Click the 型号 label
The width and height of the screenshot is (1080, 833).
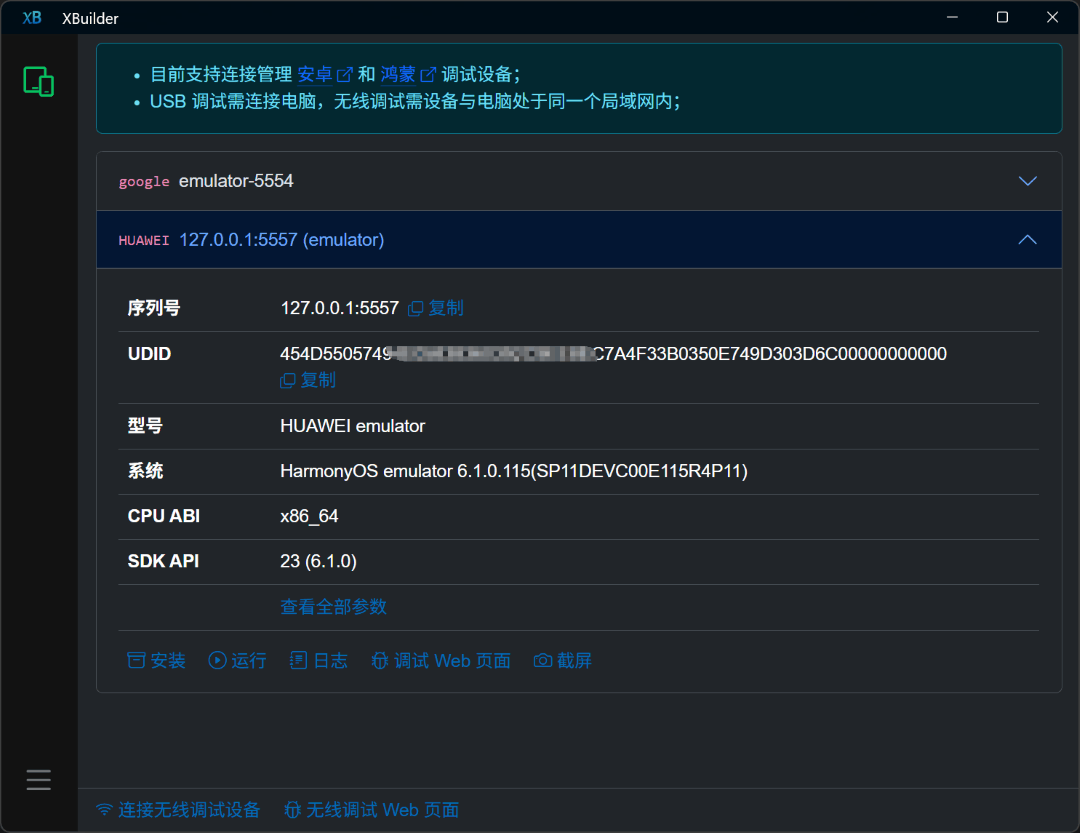coord(145,426)
